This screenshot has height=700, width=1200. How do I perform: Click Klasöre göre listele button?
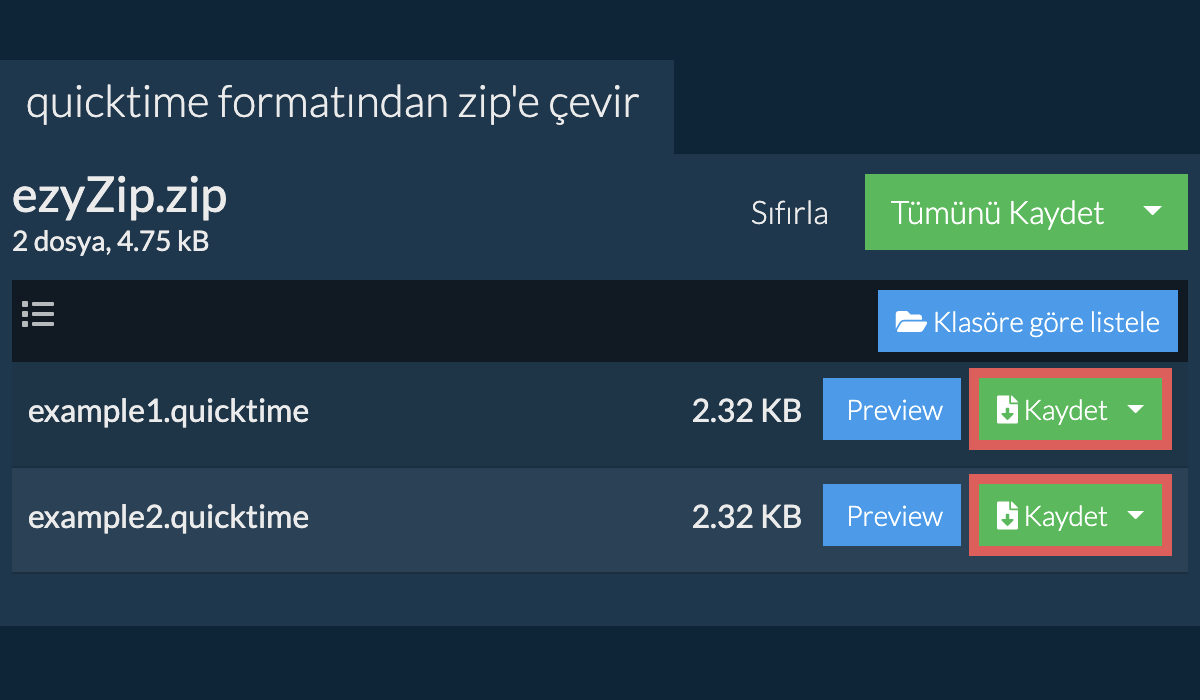tap(1028, 322)
